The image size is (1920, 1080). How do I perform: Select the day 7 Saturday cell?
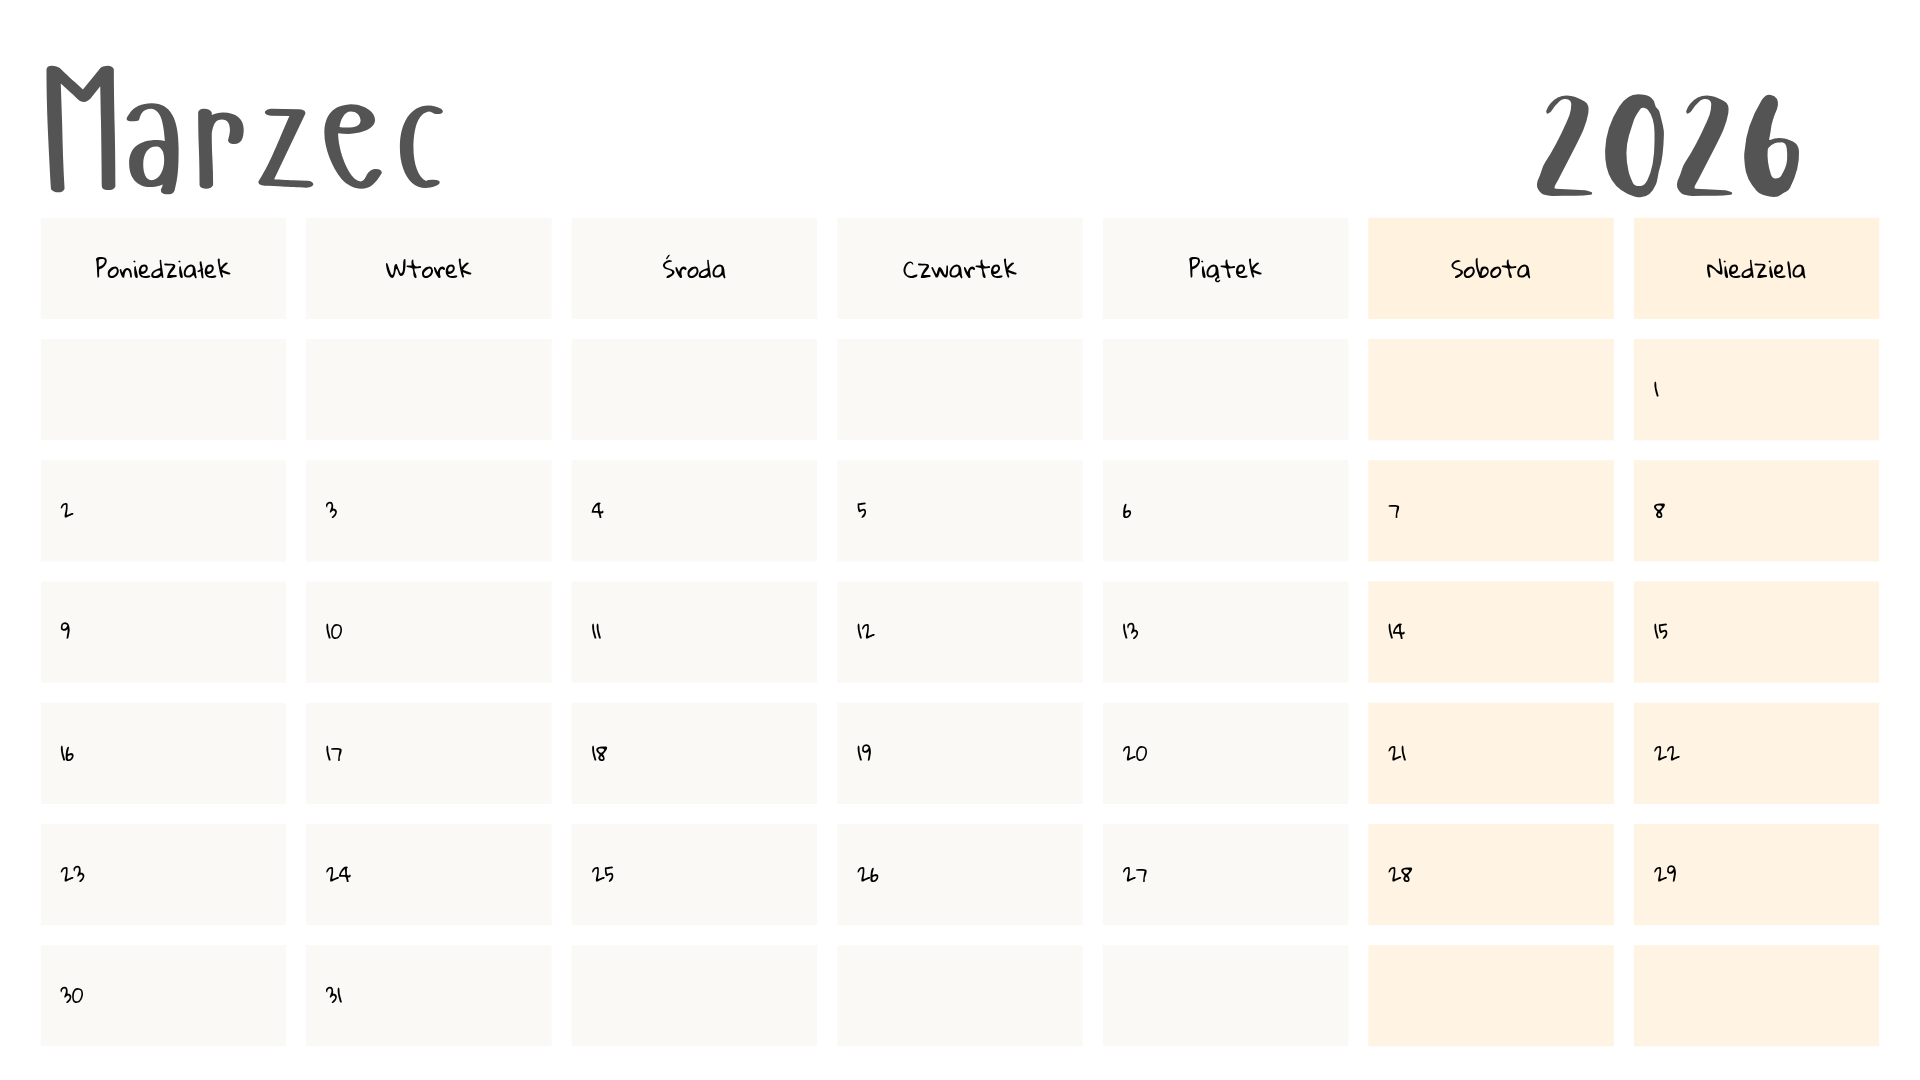point(1490,511)
